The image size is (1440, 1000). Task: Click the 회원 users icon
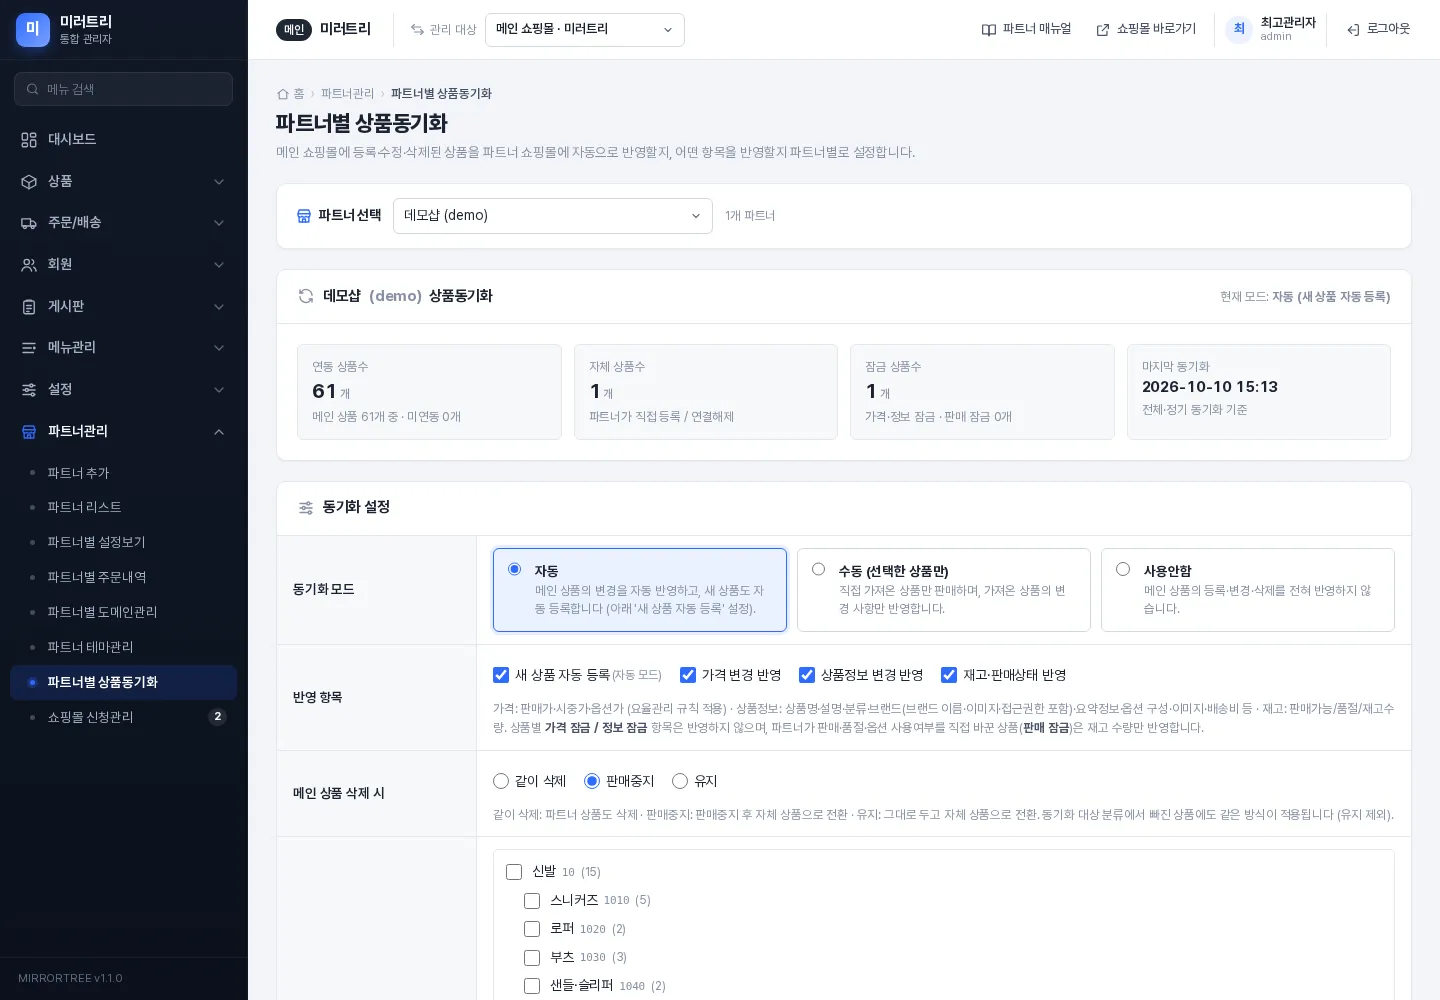tap(29, 265)
